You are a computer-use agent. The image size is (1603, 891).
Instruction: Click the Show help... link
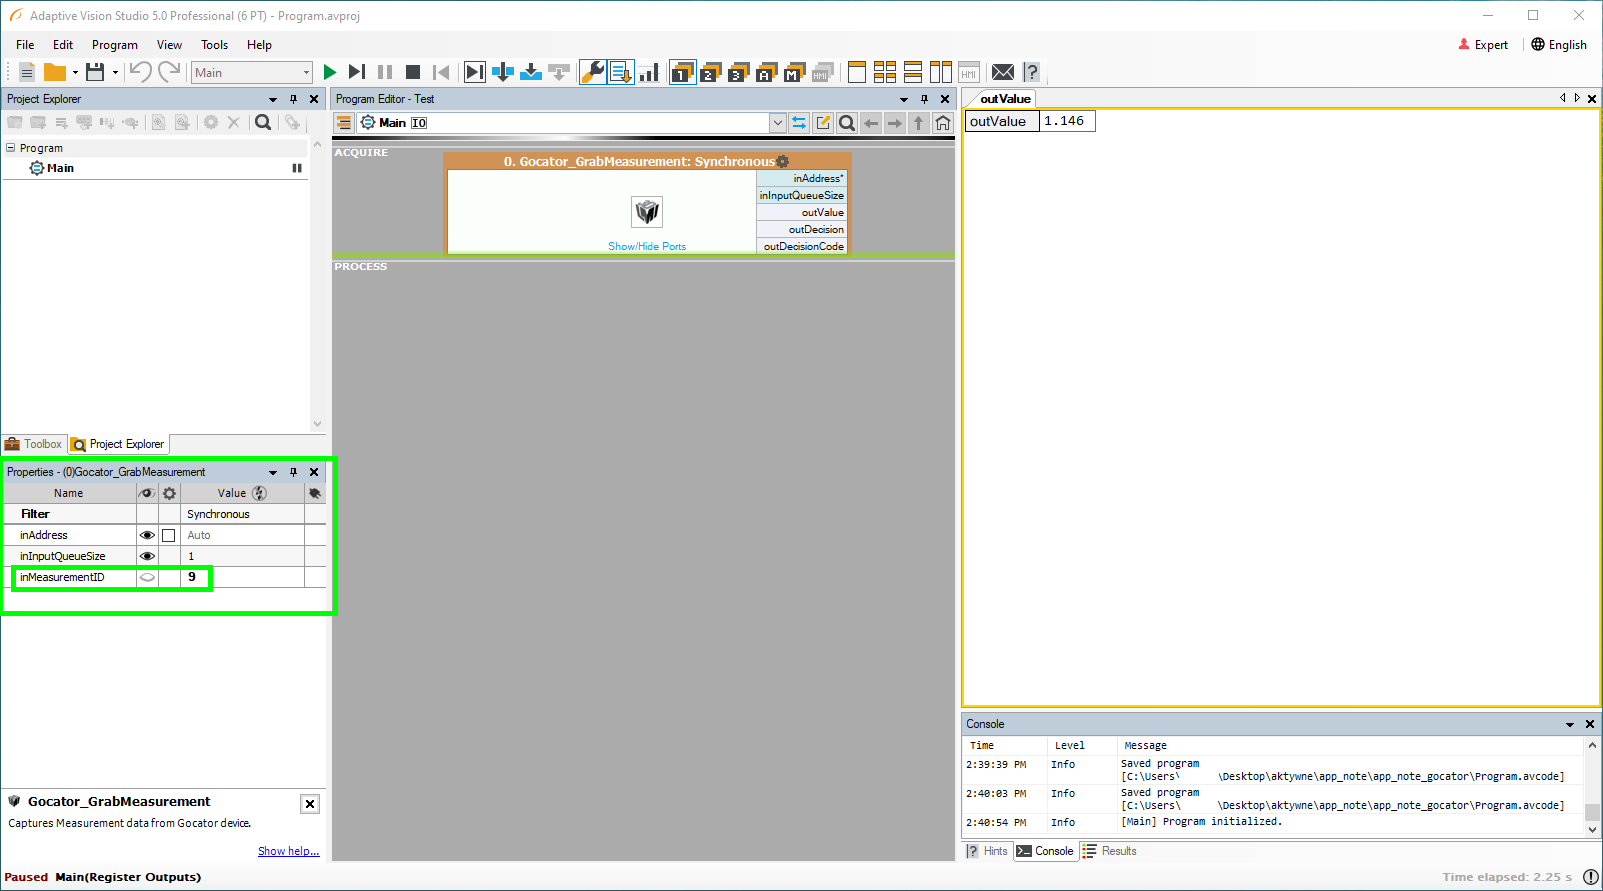pos(288,851)
